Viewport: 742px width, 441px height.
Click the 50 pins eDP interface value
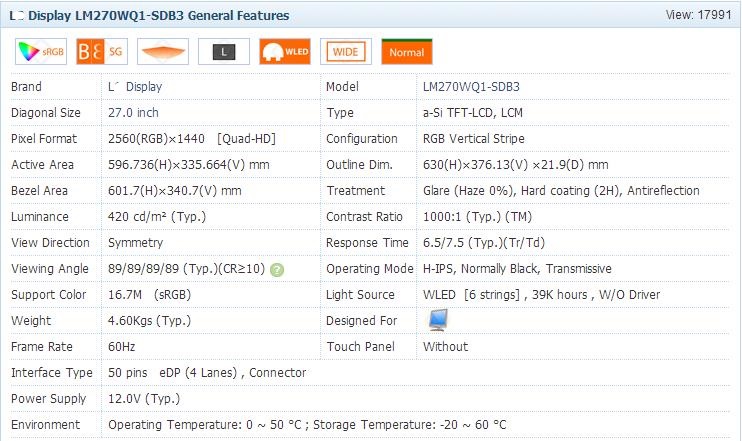[207, 373]
